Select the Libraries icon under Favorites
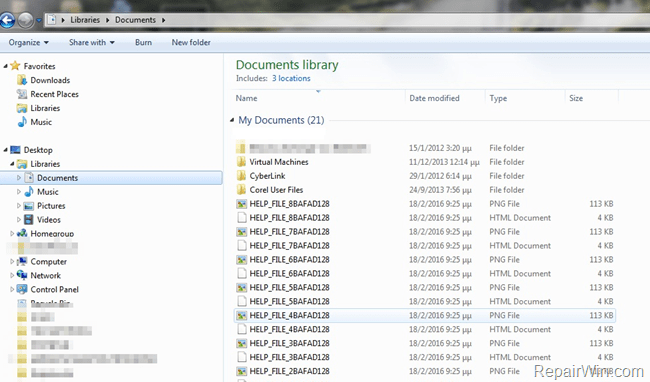The image size is (650, 382). tap(22, 108)
